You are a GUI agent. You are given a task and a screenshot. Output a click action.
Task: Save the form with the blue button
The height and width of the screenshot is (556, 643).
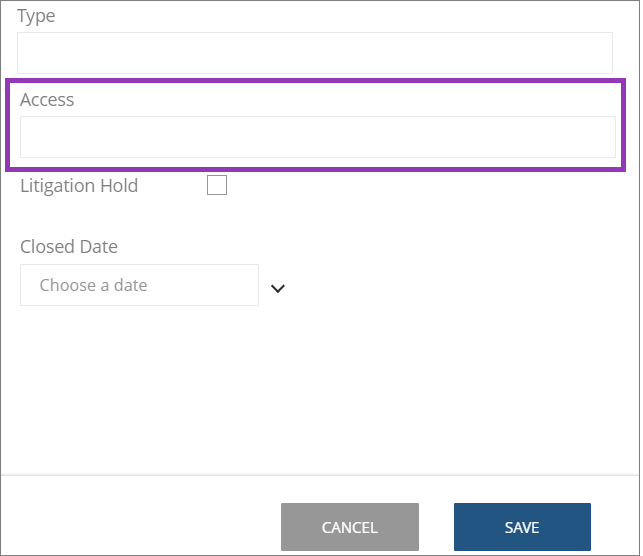pyautogui.click(x=522, y=527)
